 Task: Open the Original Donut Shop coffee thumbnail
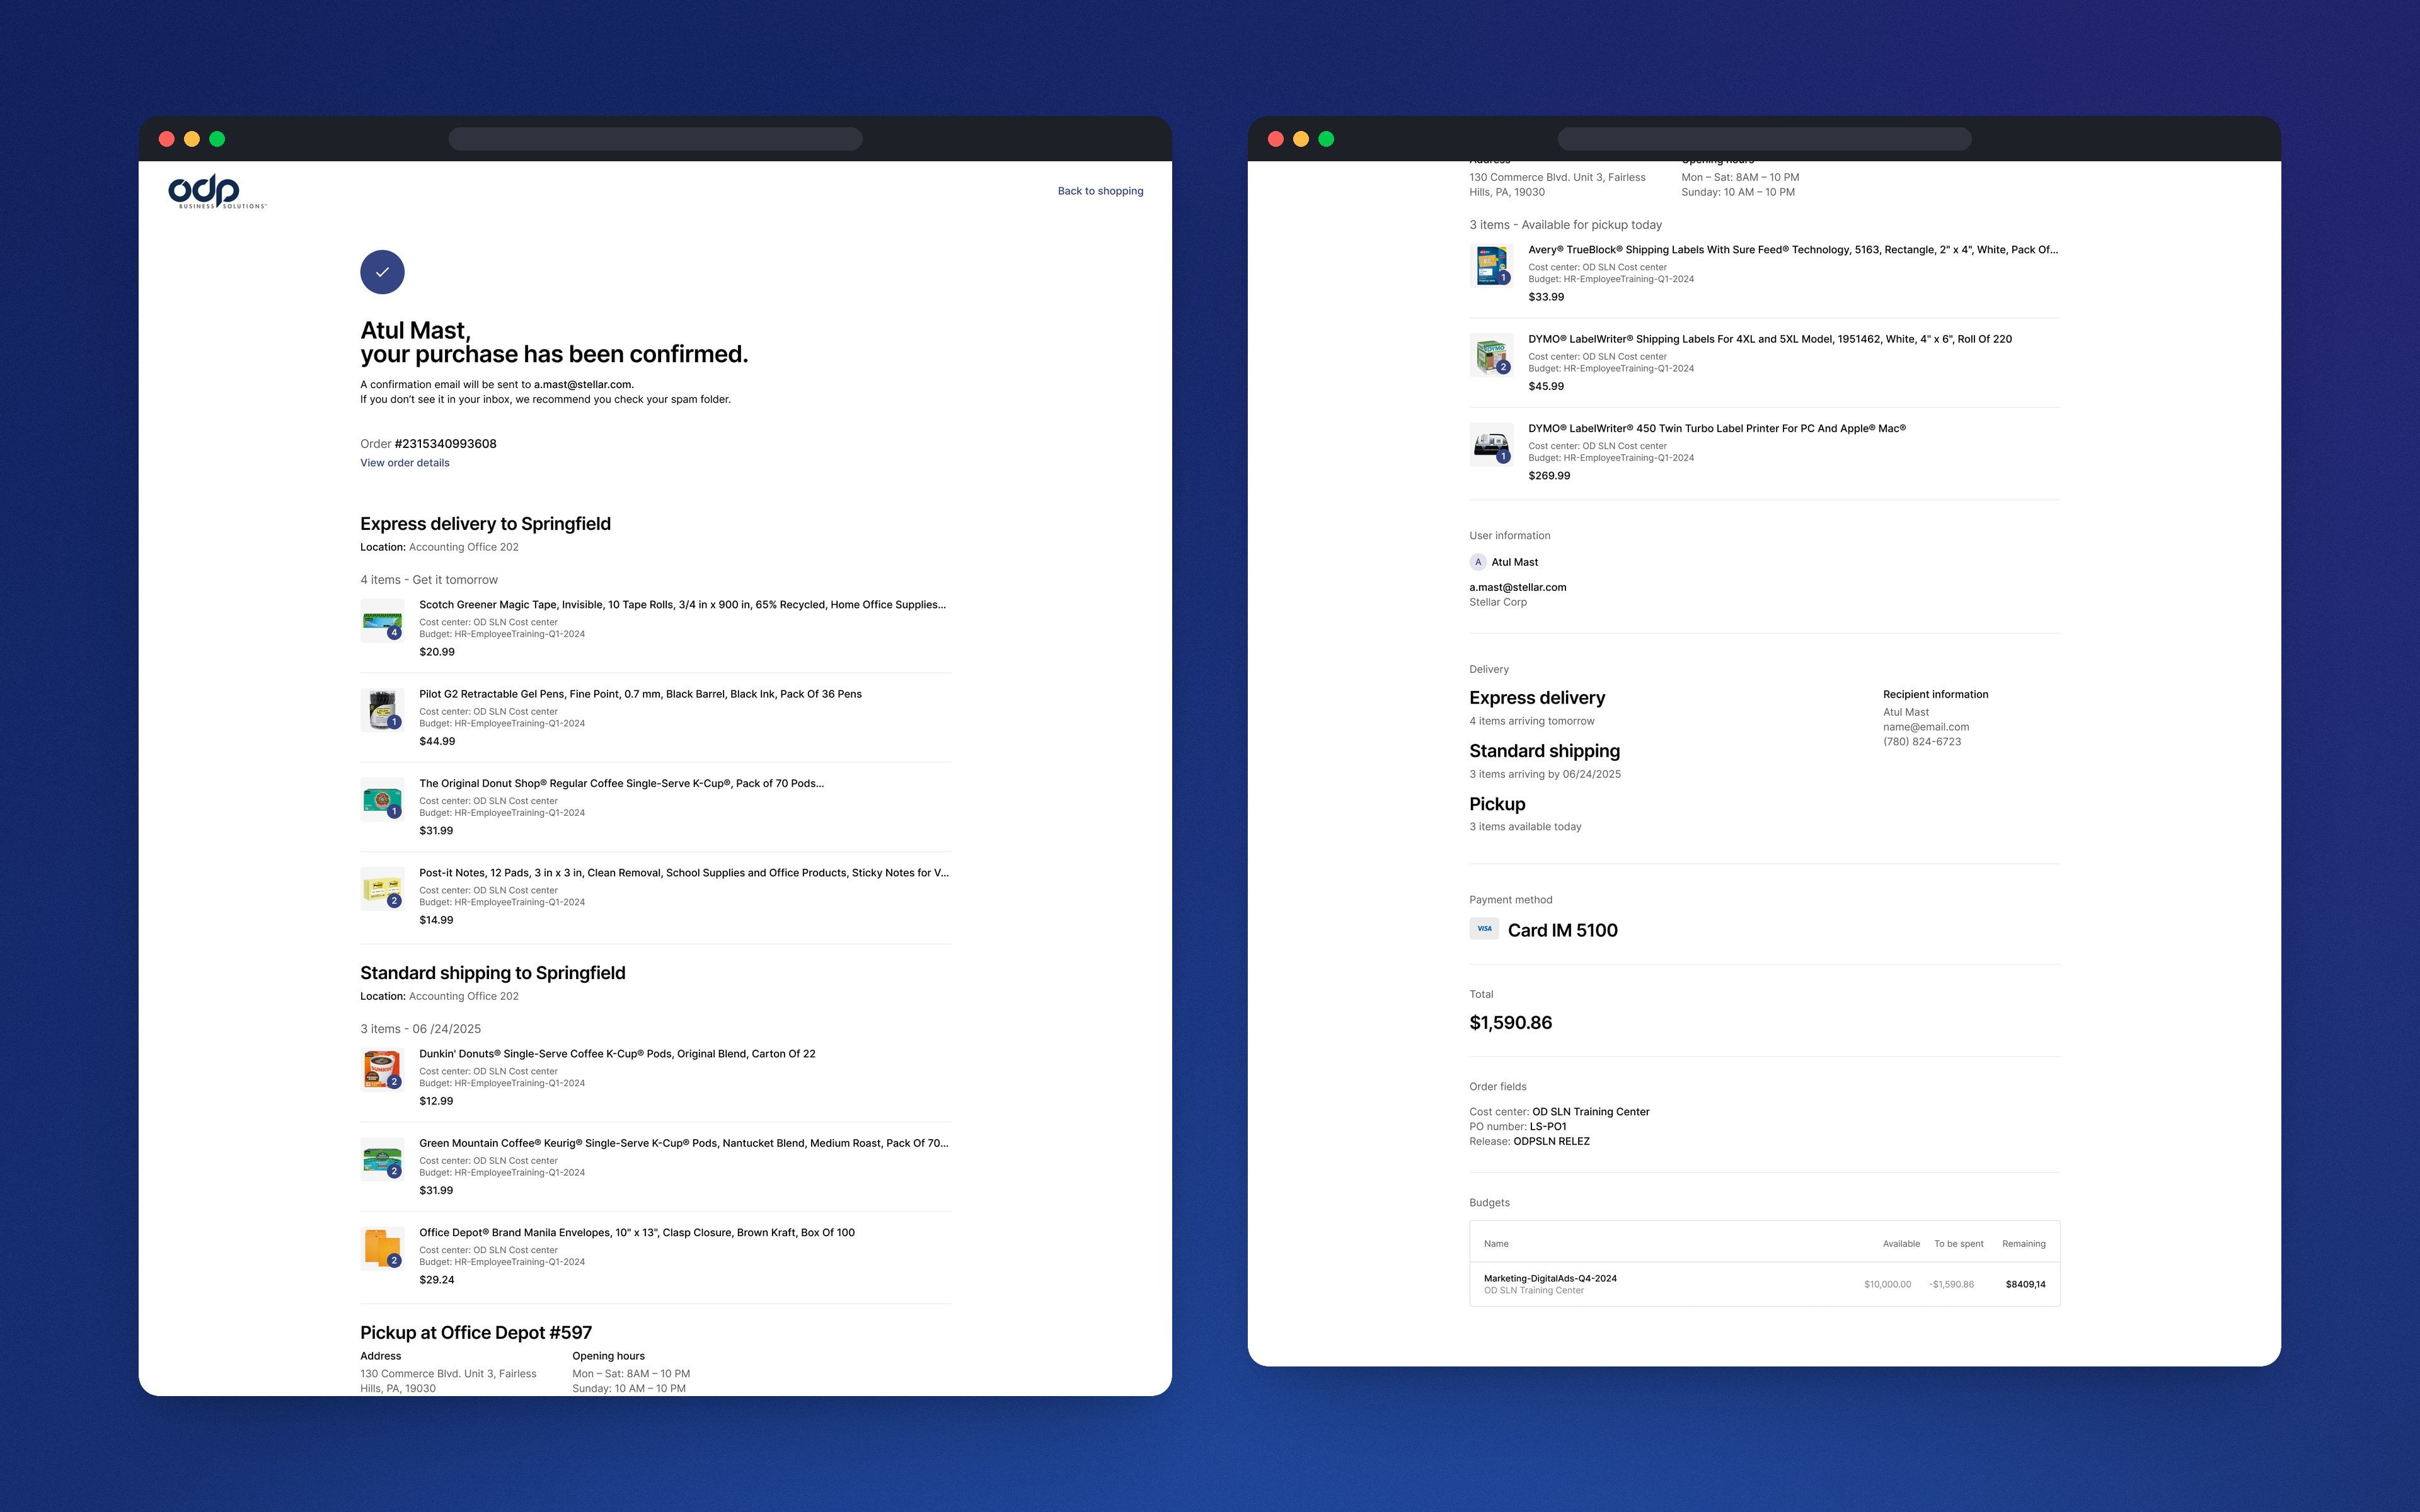382,799
